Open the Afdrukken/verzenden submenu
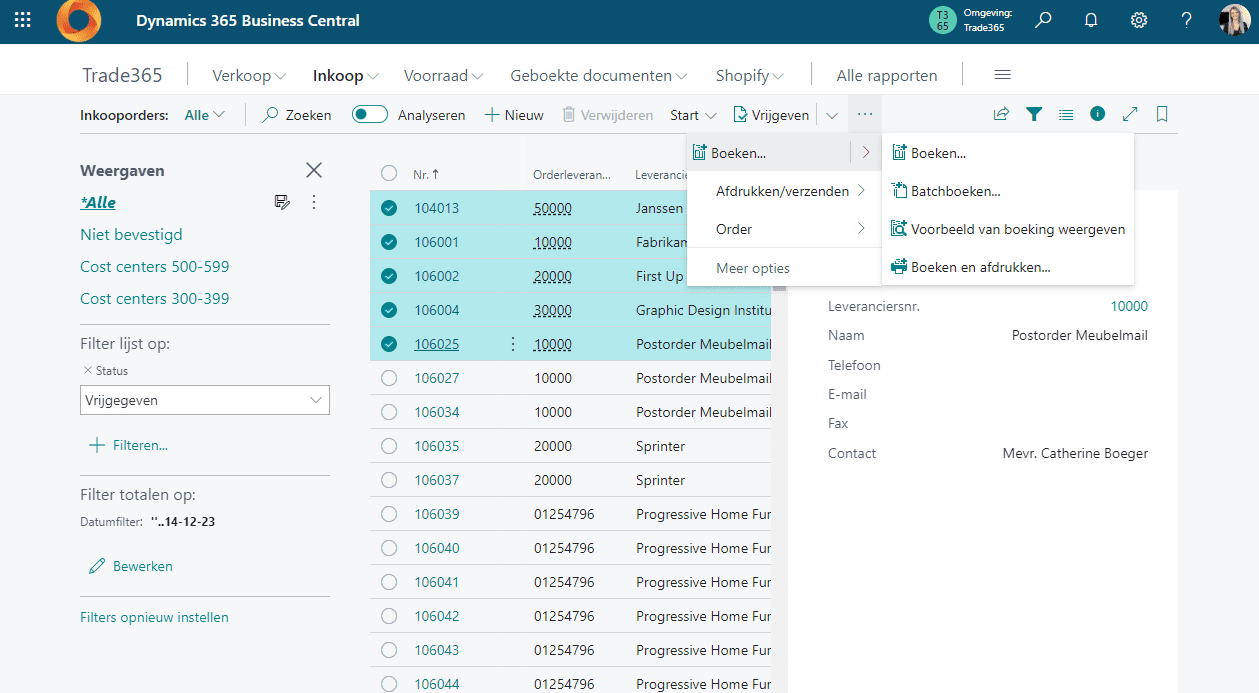The image size is (1259, 693). [783, 191]
